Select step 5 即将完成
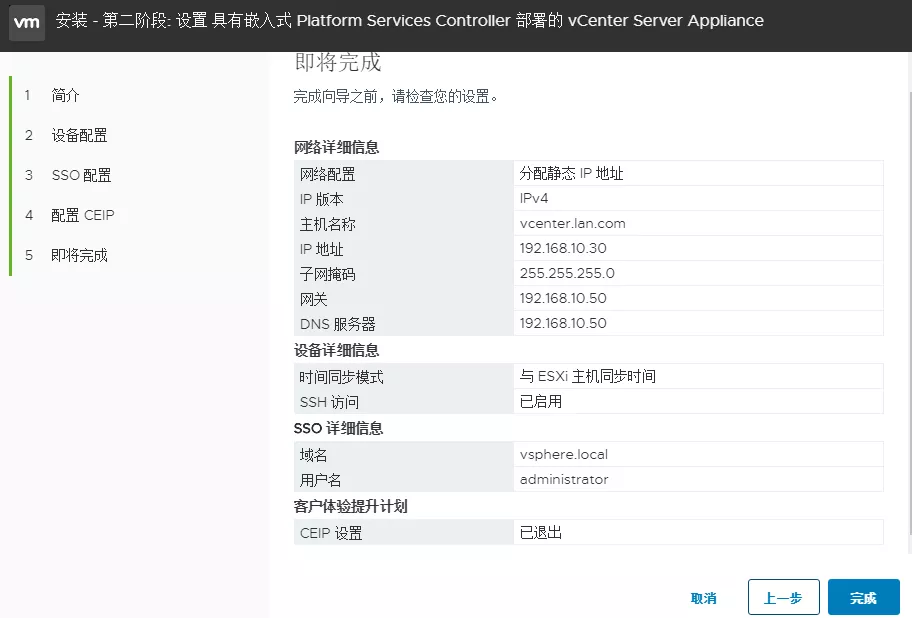 (79, 255)
